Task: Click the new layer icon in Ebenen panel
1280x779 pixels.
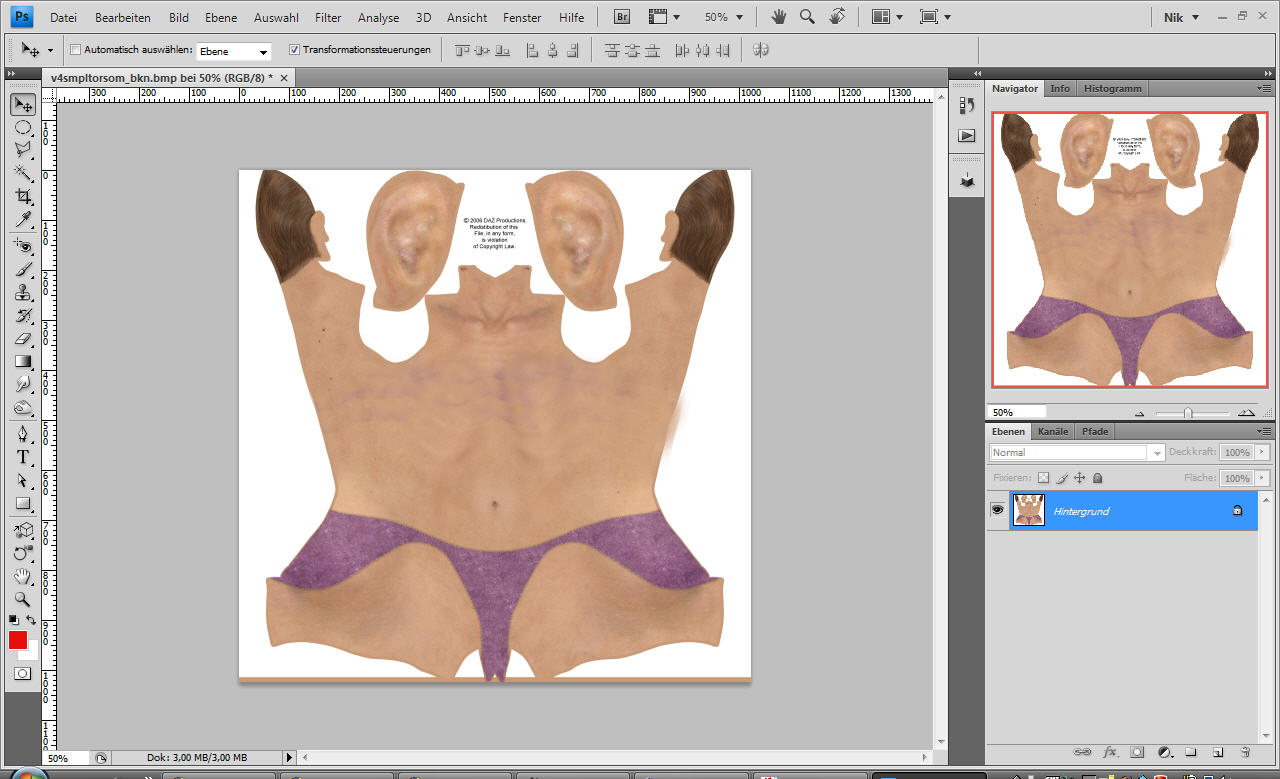Action: pyautogui.click(x=1217, y=751)
